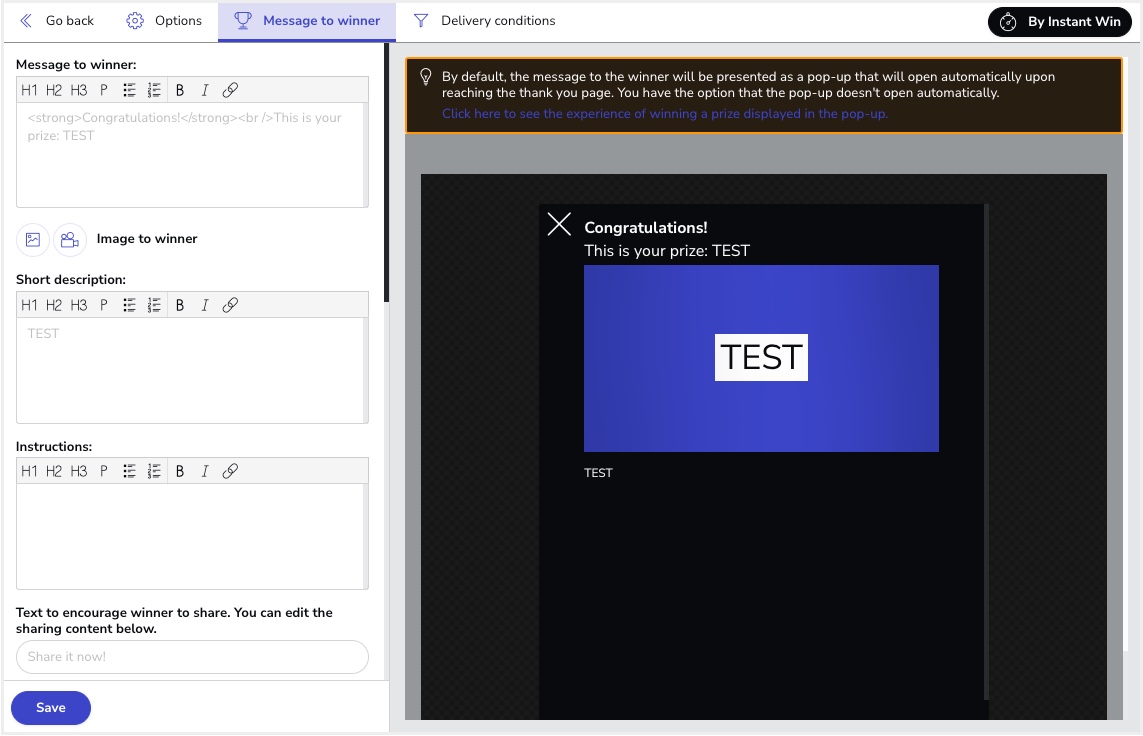Click the trophy icon in Message tab
The height and width of the screenshot is (736, 1143).
pos(243,20)
